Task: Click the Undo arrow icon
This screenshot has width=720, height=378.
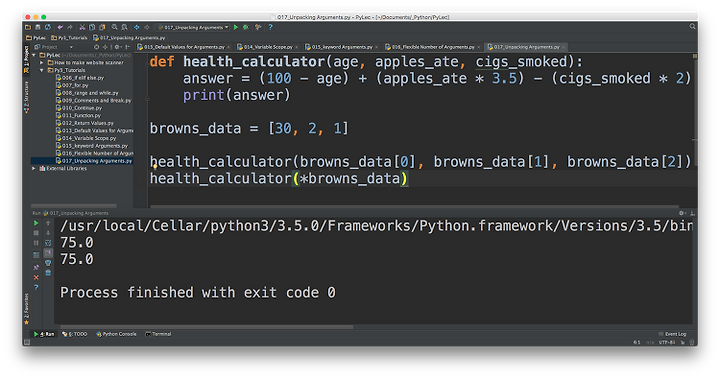Action: pos(60,27)
